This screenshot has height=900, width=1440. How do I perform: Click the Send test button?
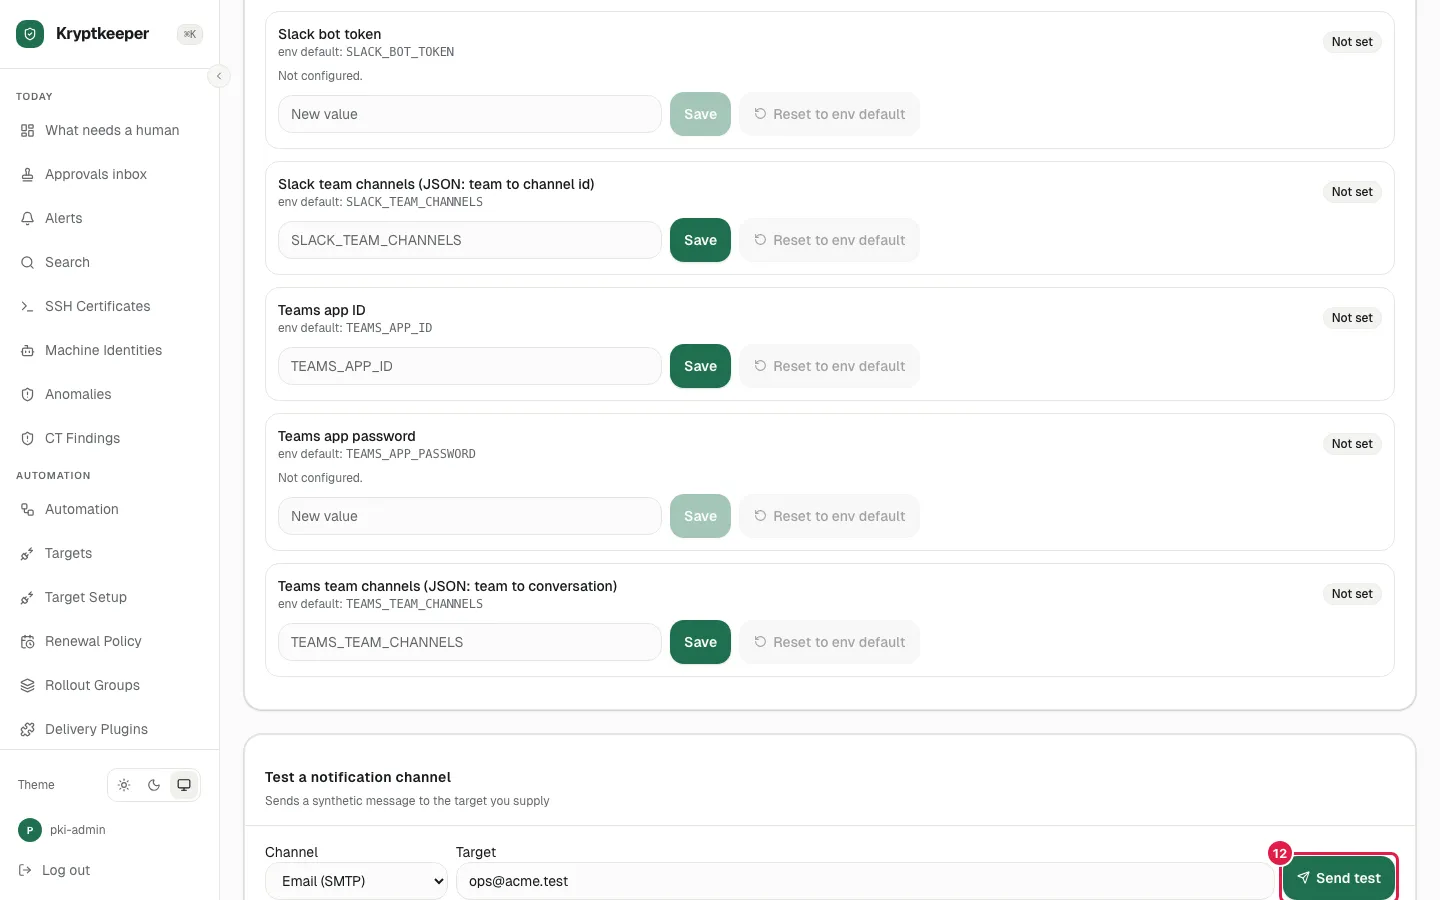click(x=1339, y=878)
